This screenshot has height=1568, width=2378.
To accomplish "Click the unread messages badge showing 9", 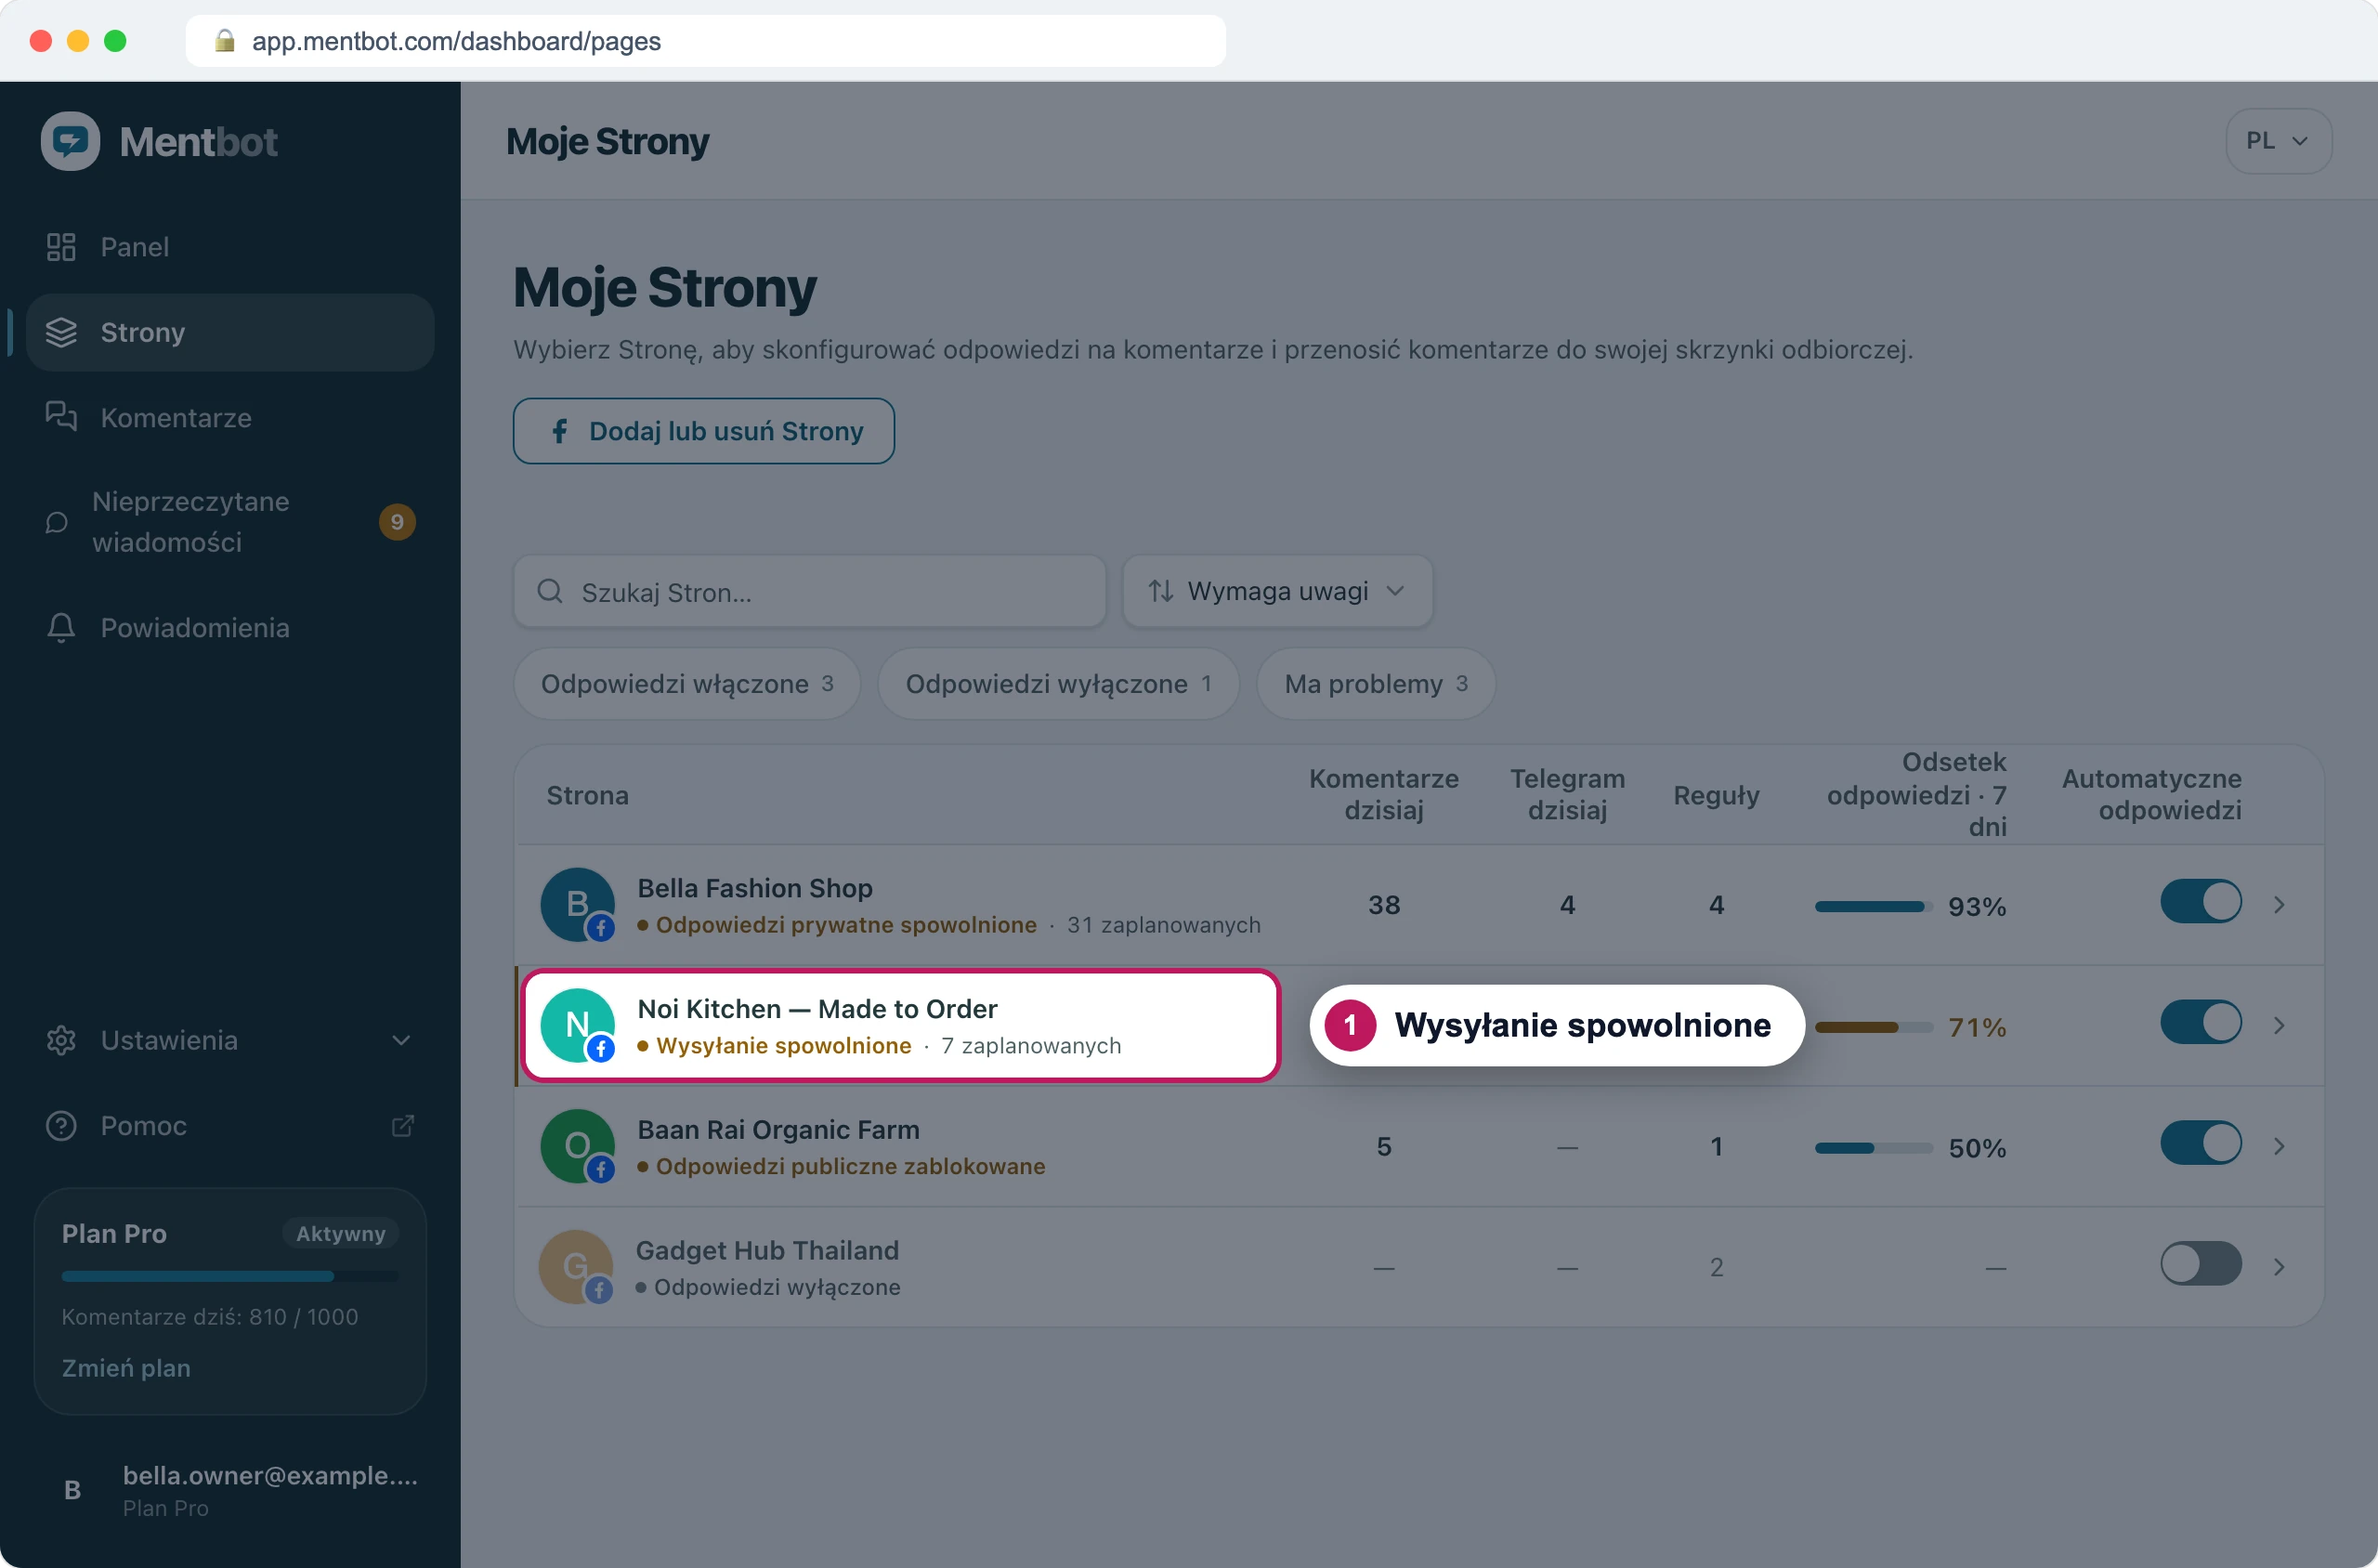I will [397, 522].
